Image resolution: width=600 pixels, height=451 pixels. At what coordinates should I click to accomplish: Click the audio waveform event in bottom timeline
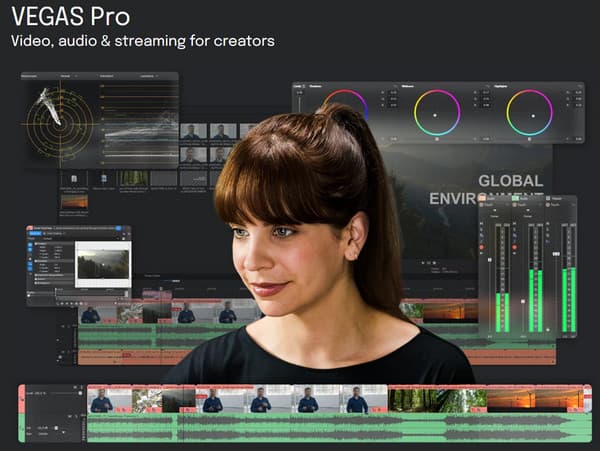(x=339, y=428)
